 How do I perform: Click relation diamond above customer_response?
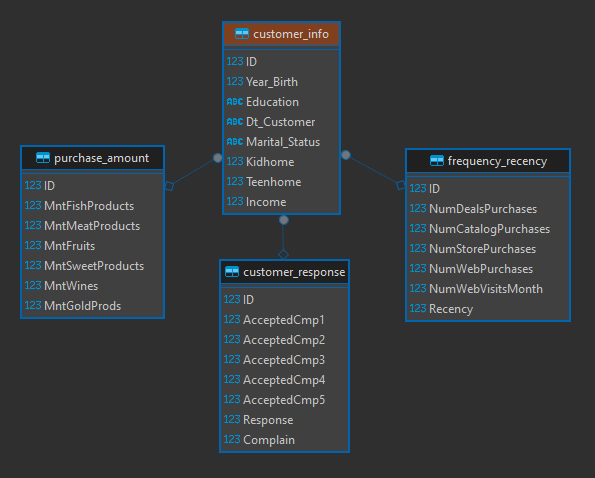pos(283,254)
